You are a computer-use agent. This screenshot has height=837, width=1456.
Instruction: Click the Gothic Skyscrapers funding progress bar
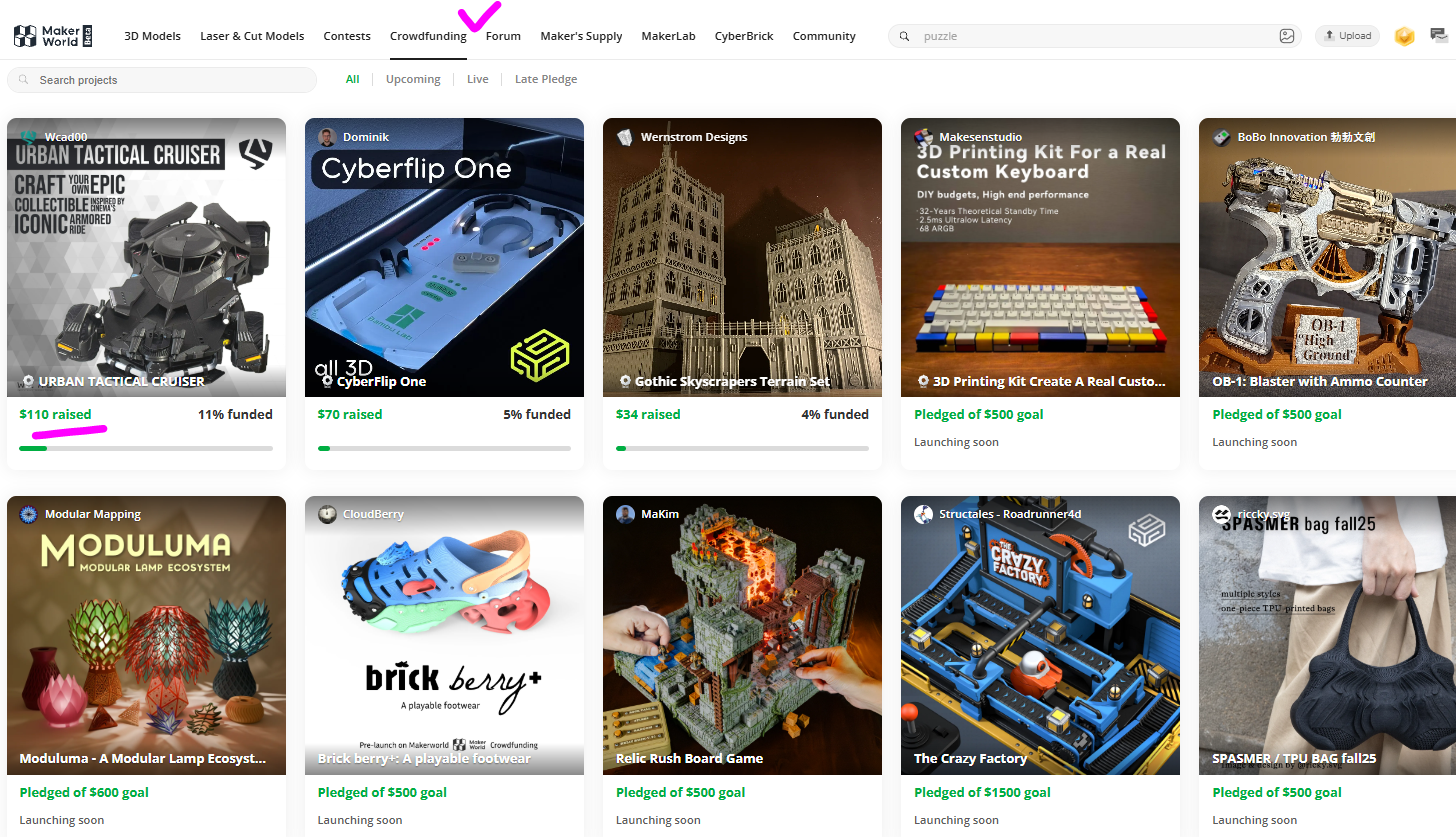click(x=742, y=448)
